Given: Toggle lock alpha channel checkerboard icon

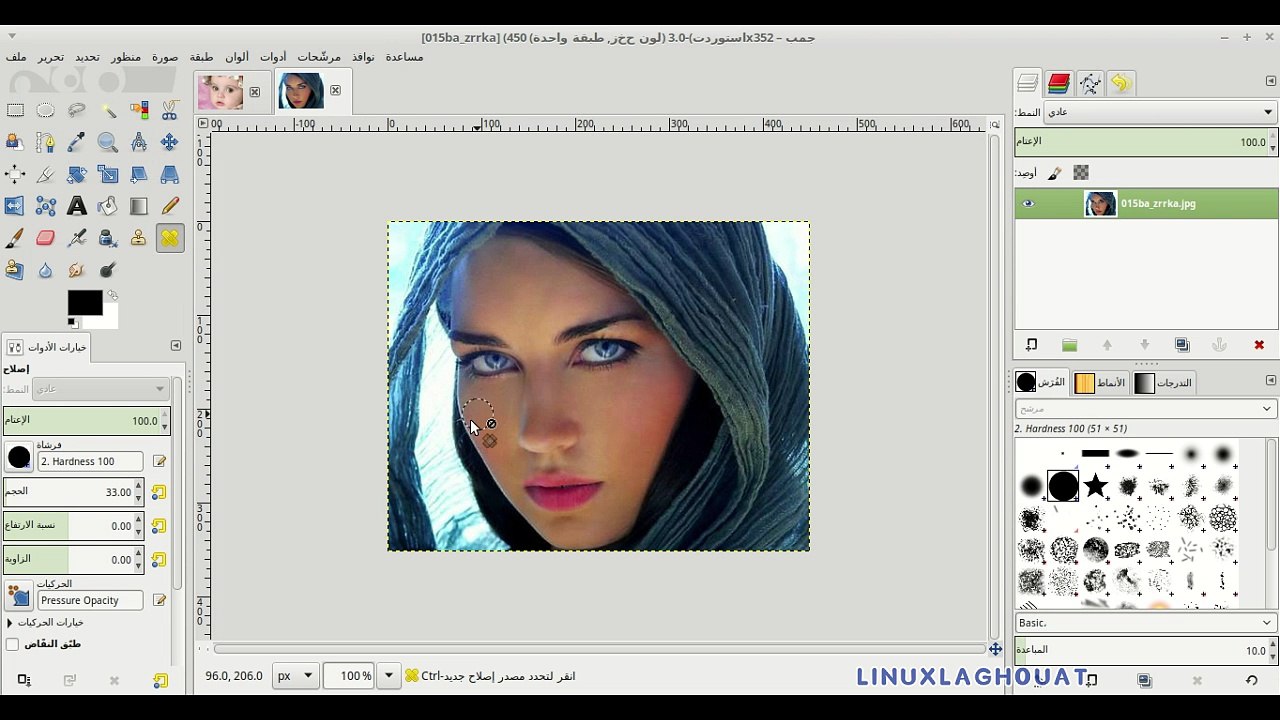Looking at the screenshot, I should click(1081, 173).
